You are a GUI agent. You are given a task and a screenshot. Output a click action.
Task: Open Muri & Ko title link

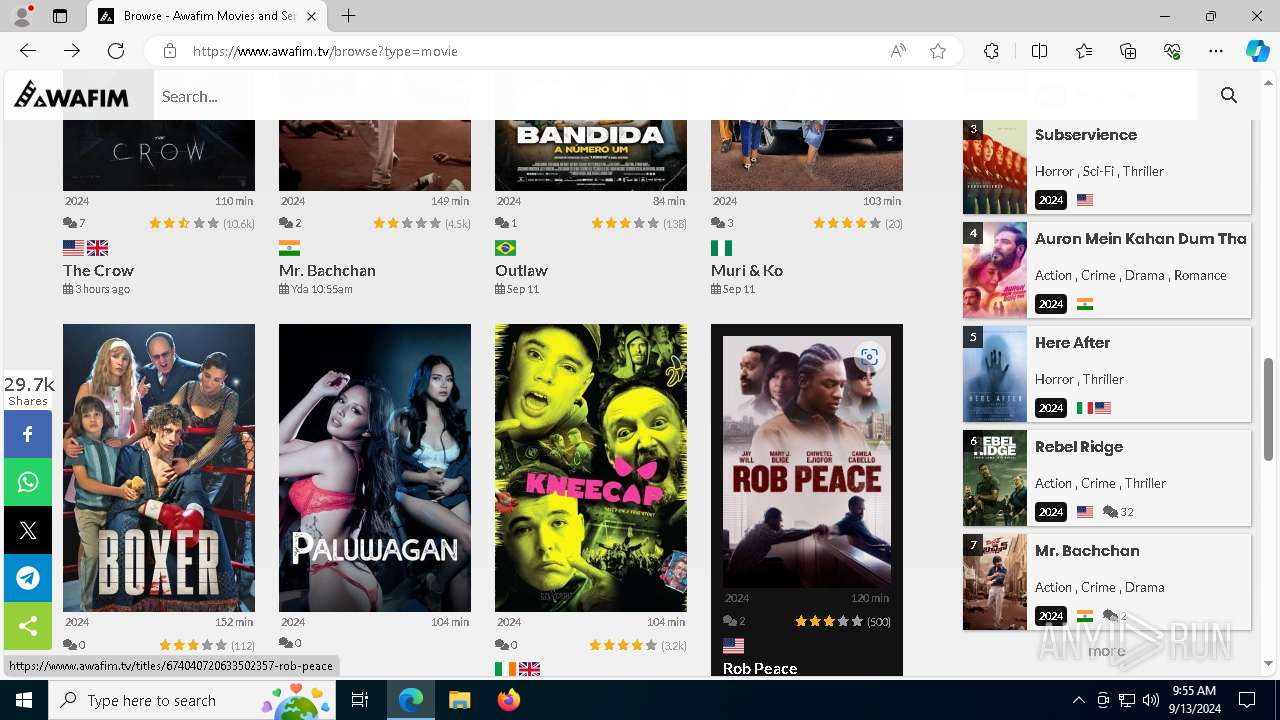[x=746, y=270]
